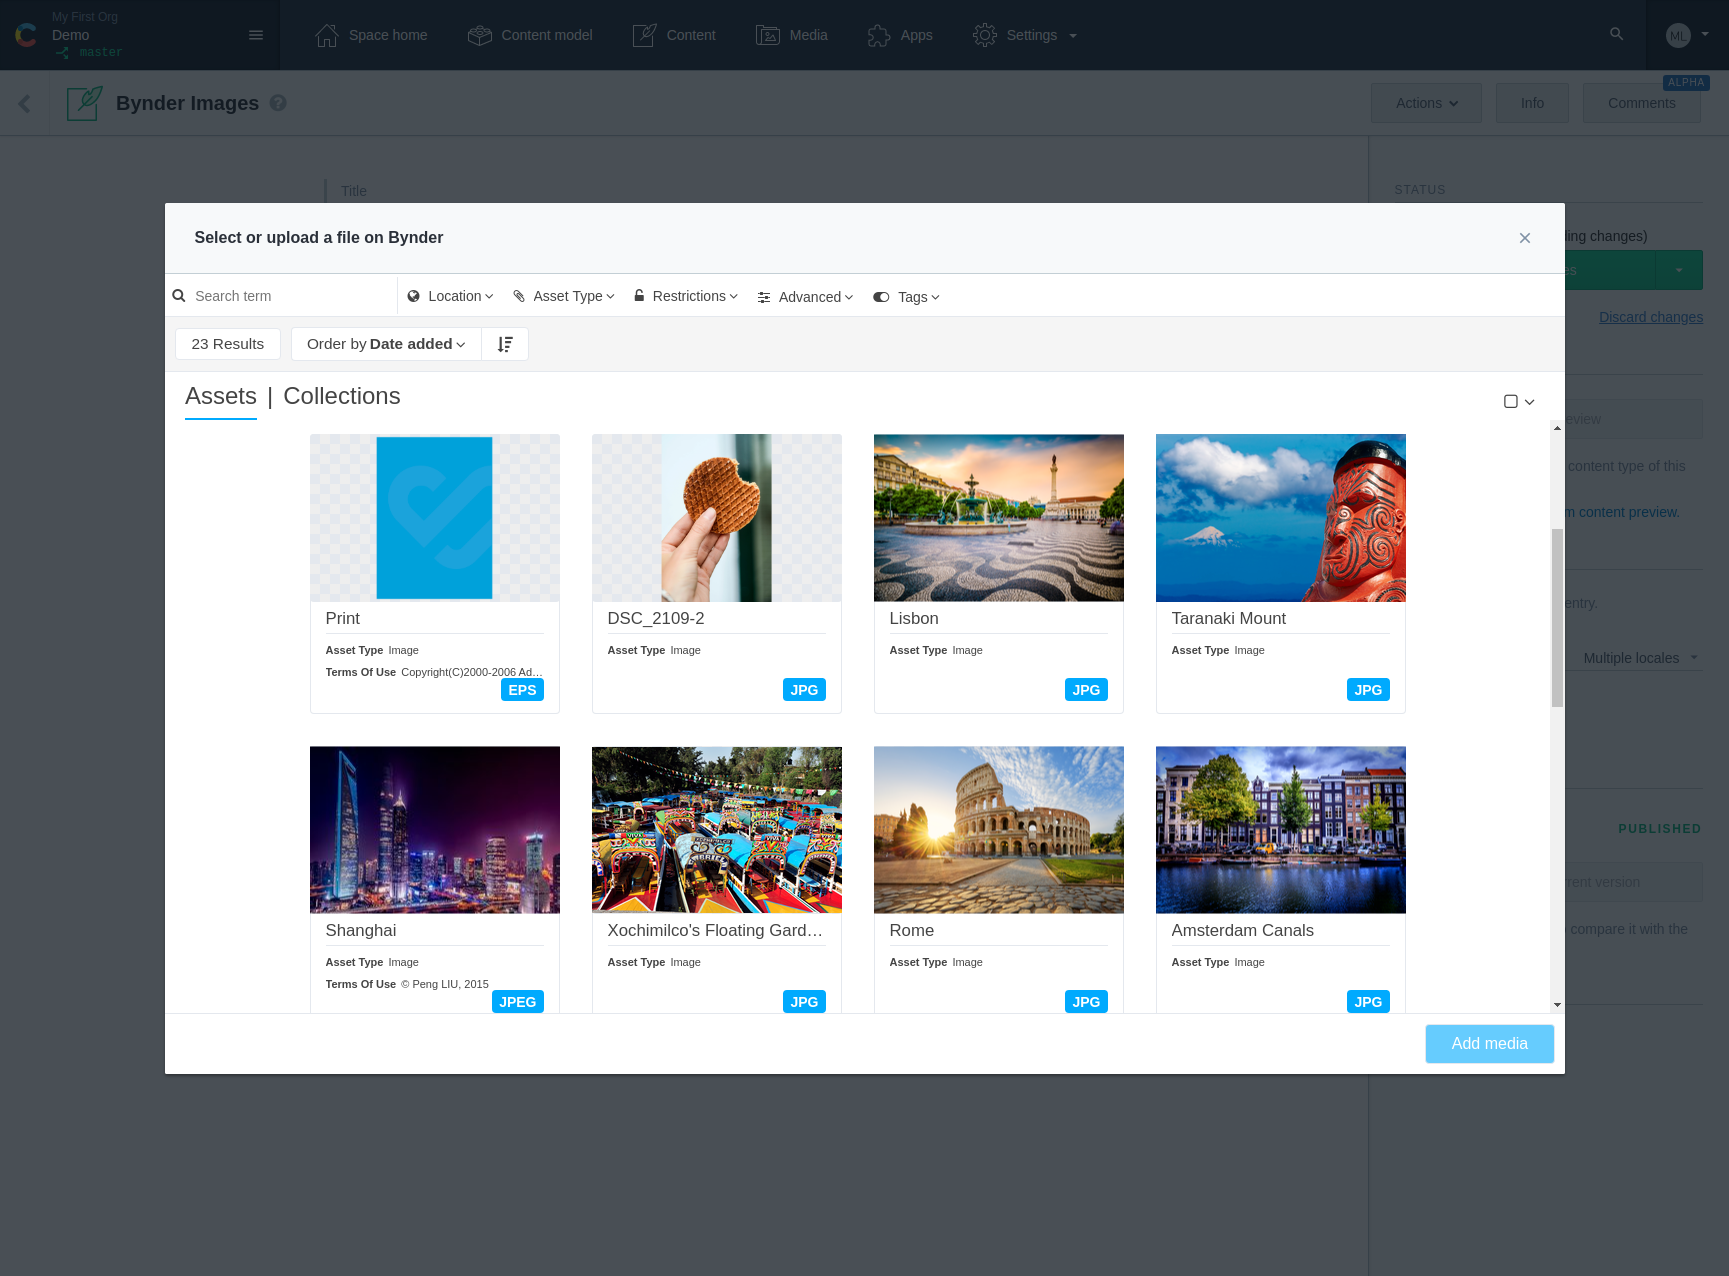This screenshot has height=1276, width=1729.
Task: Open the Order by Date added dropdown
Action: click(386, 344)
